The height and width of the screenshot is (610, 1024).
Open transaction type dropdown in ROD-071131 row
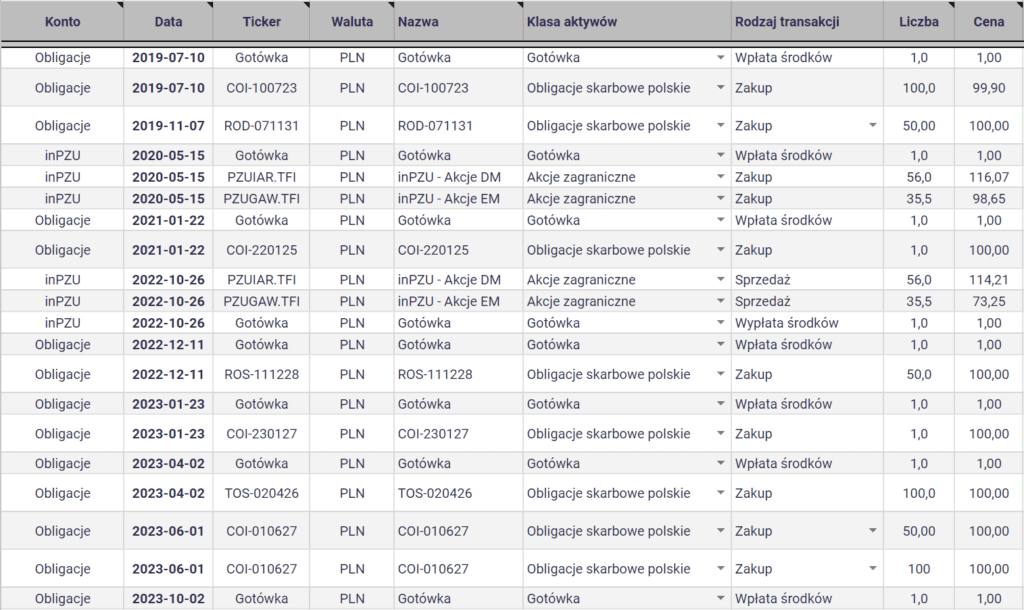coord(872,126)
